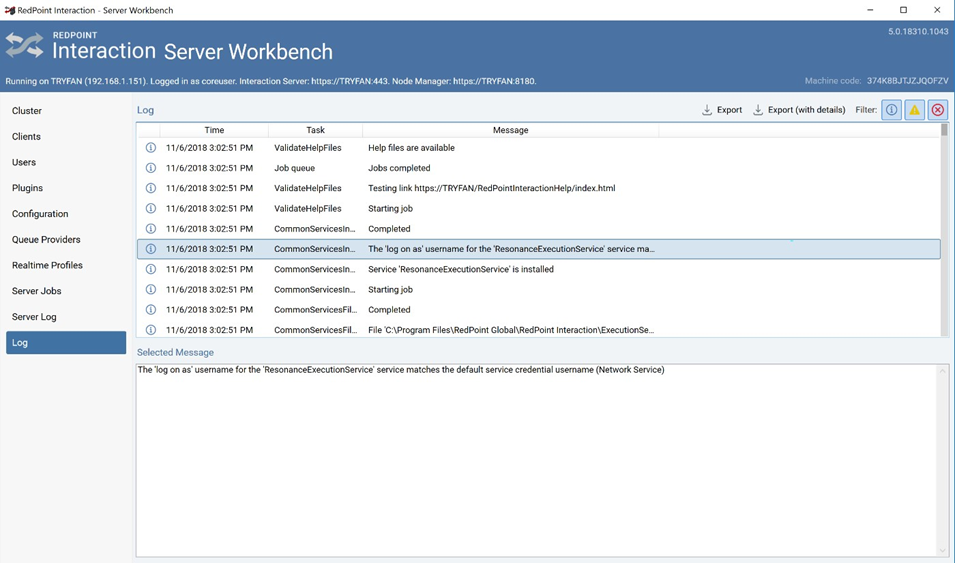Viewport: 955px width, 563px height.
Task: Switch to the Server Jobs page
Action: (x=37, y=291)
